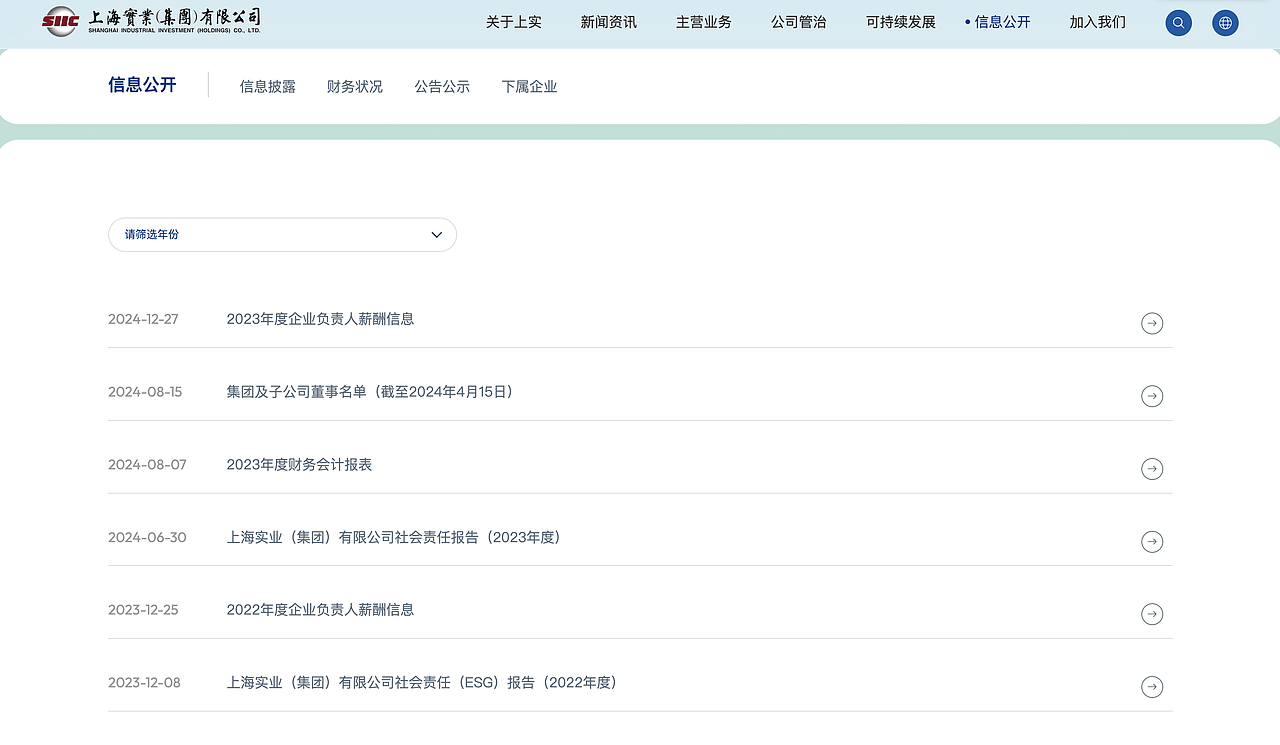
Task: Click the globe language switcher icon
Action: pyautogui.click(x=1225, y=22)
